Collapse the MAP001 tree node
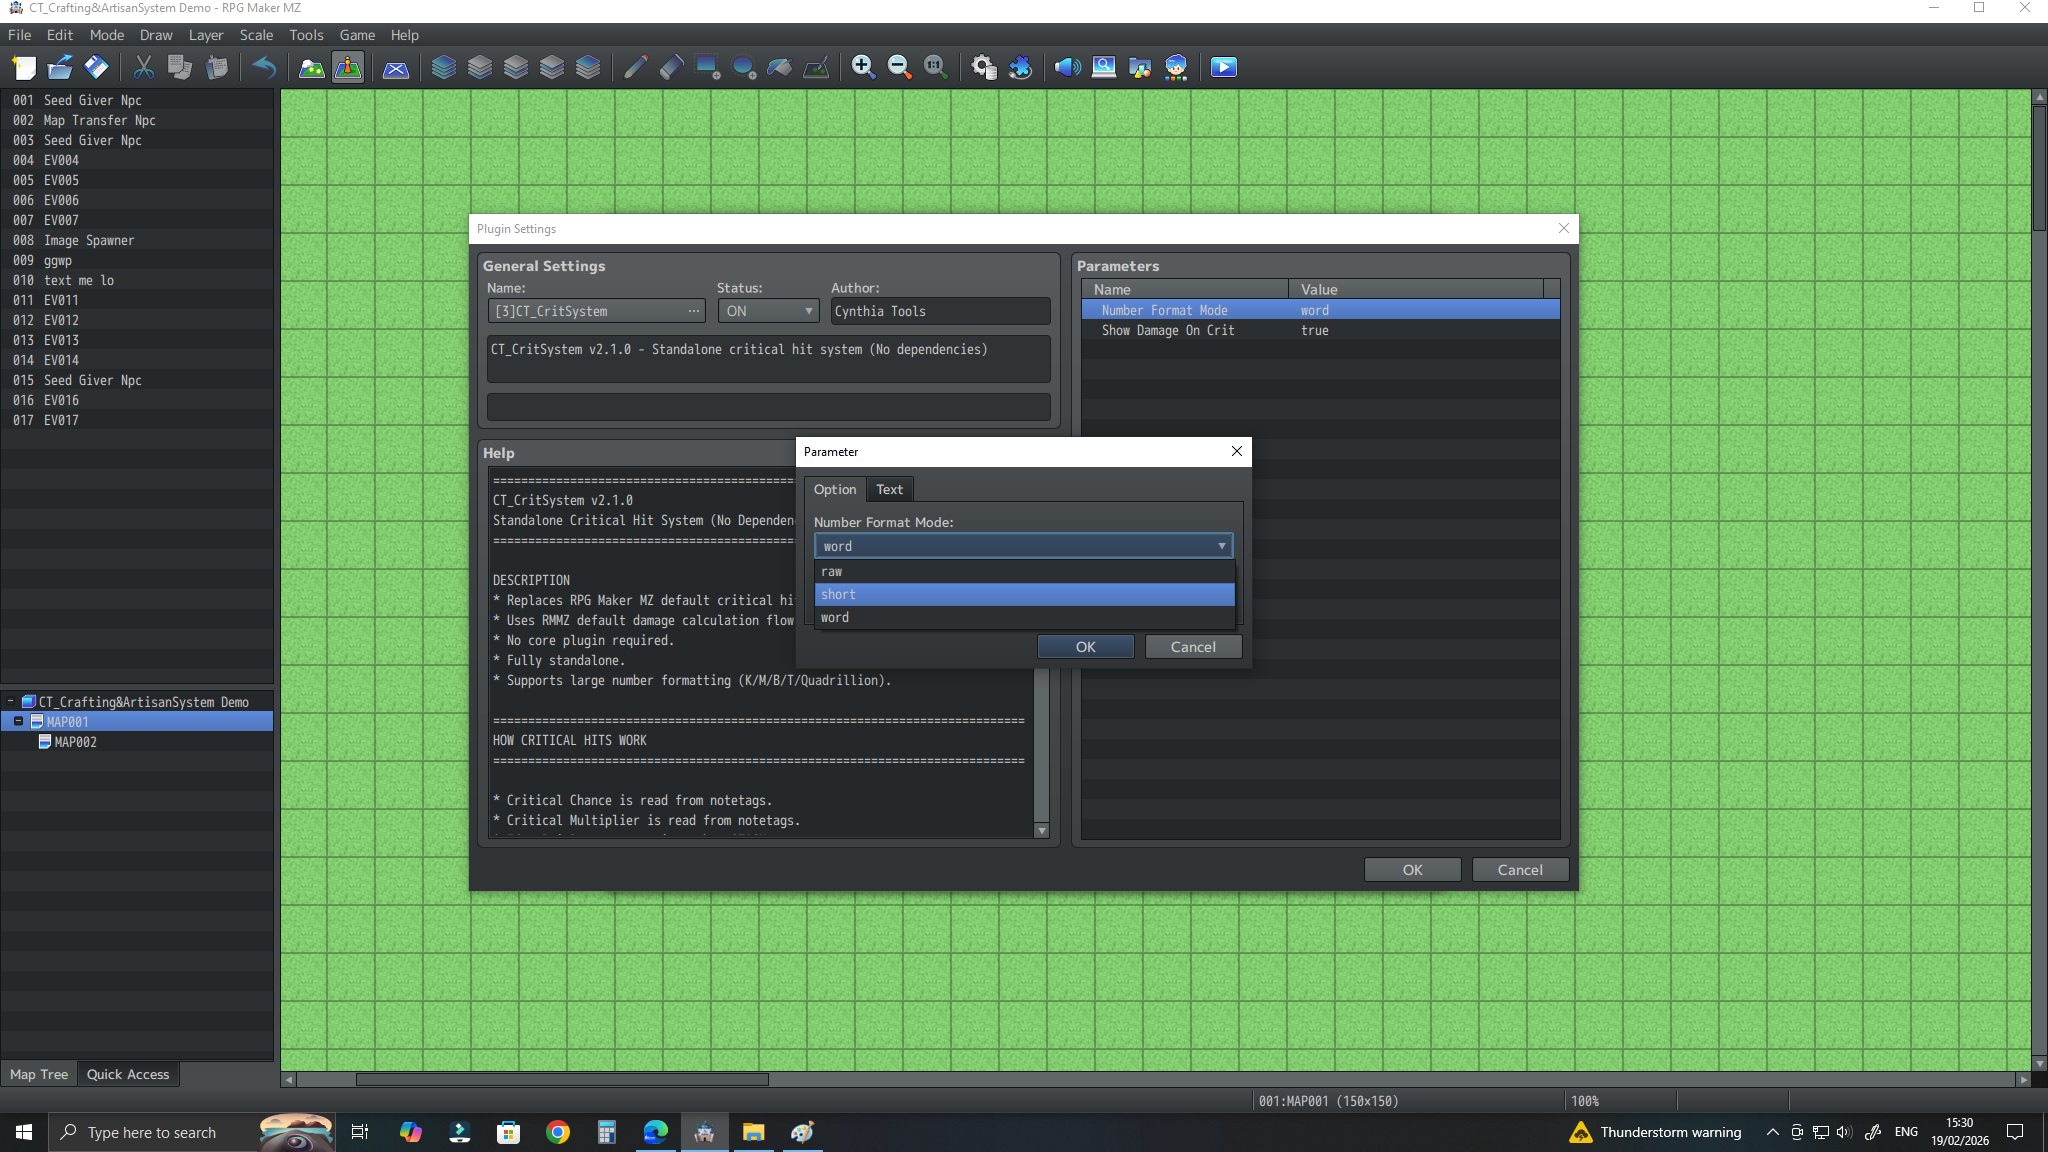The height and width of the screenshot is (1152, 2048). point(18,721)
